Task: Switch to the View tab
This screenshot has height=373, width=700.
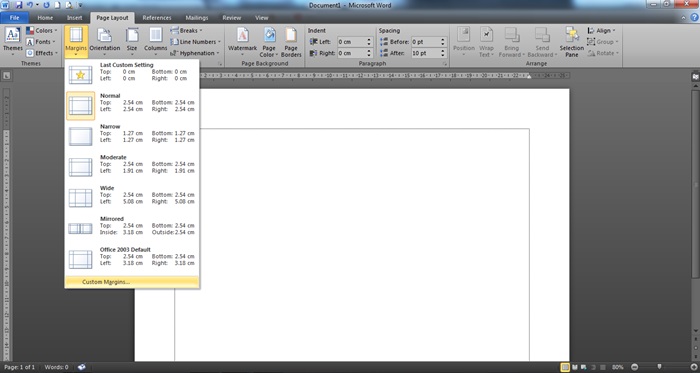Action: click(x=262, y=18)
